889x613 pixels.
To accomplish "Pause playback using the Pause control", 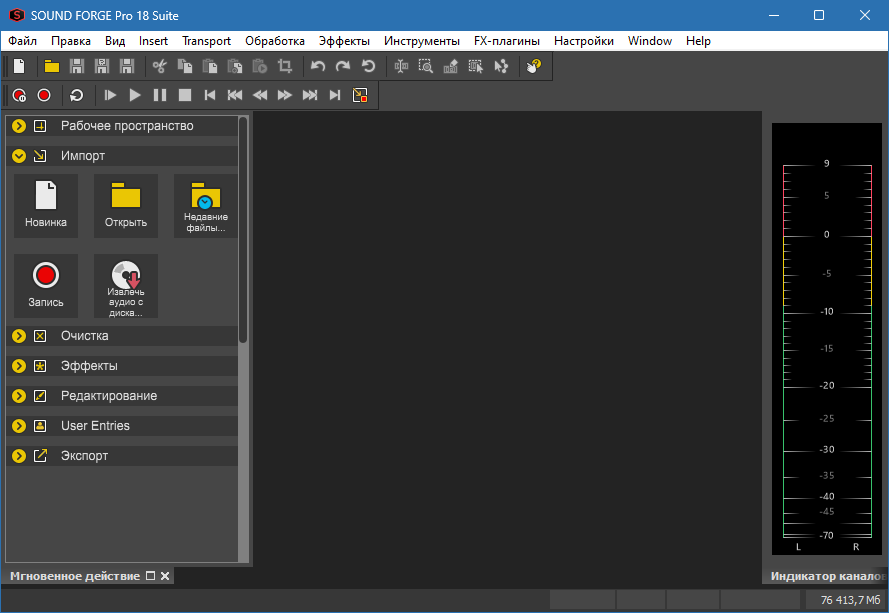I will tap(159, 95).
